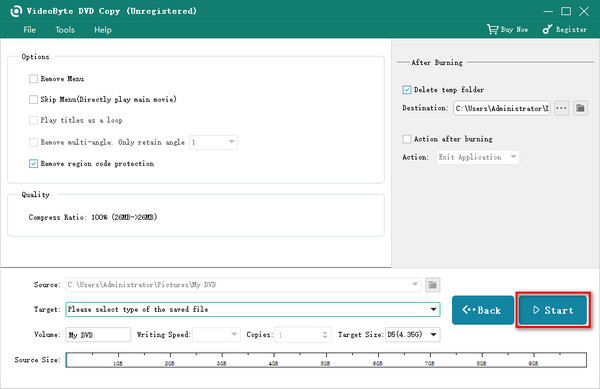
Task: Open the File menu
Action: point(29,30)
